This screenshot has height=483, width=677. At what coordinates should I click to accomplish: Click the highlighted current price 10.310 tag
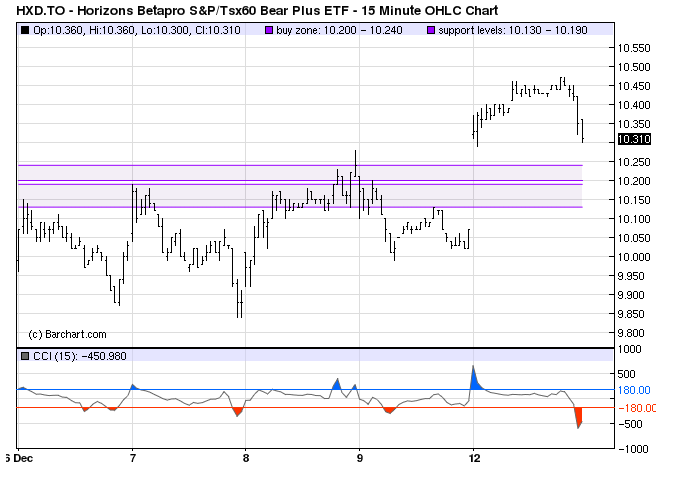pyautogui.click(x=634, y=139)
